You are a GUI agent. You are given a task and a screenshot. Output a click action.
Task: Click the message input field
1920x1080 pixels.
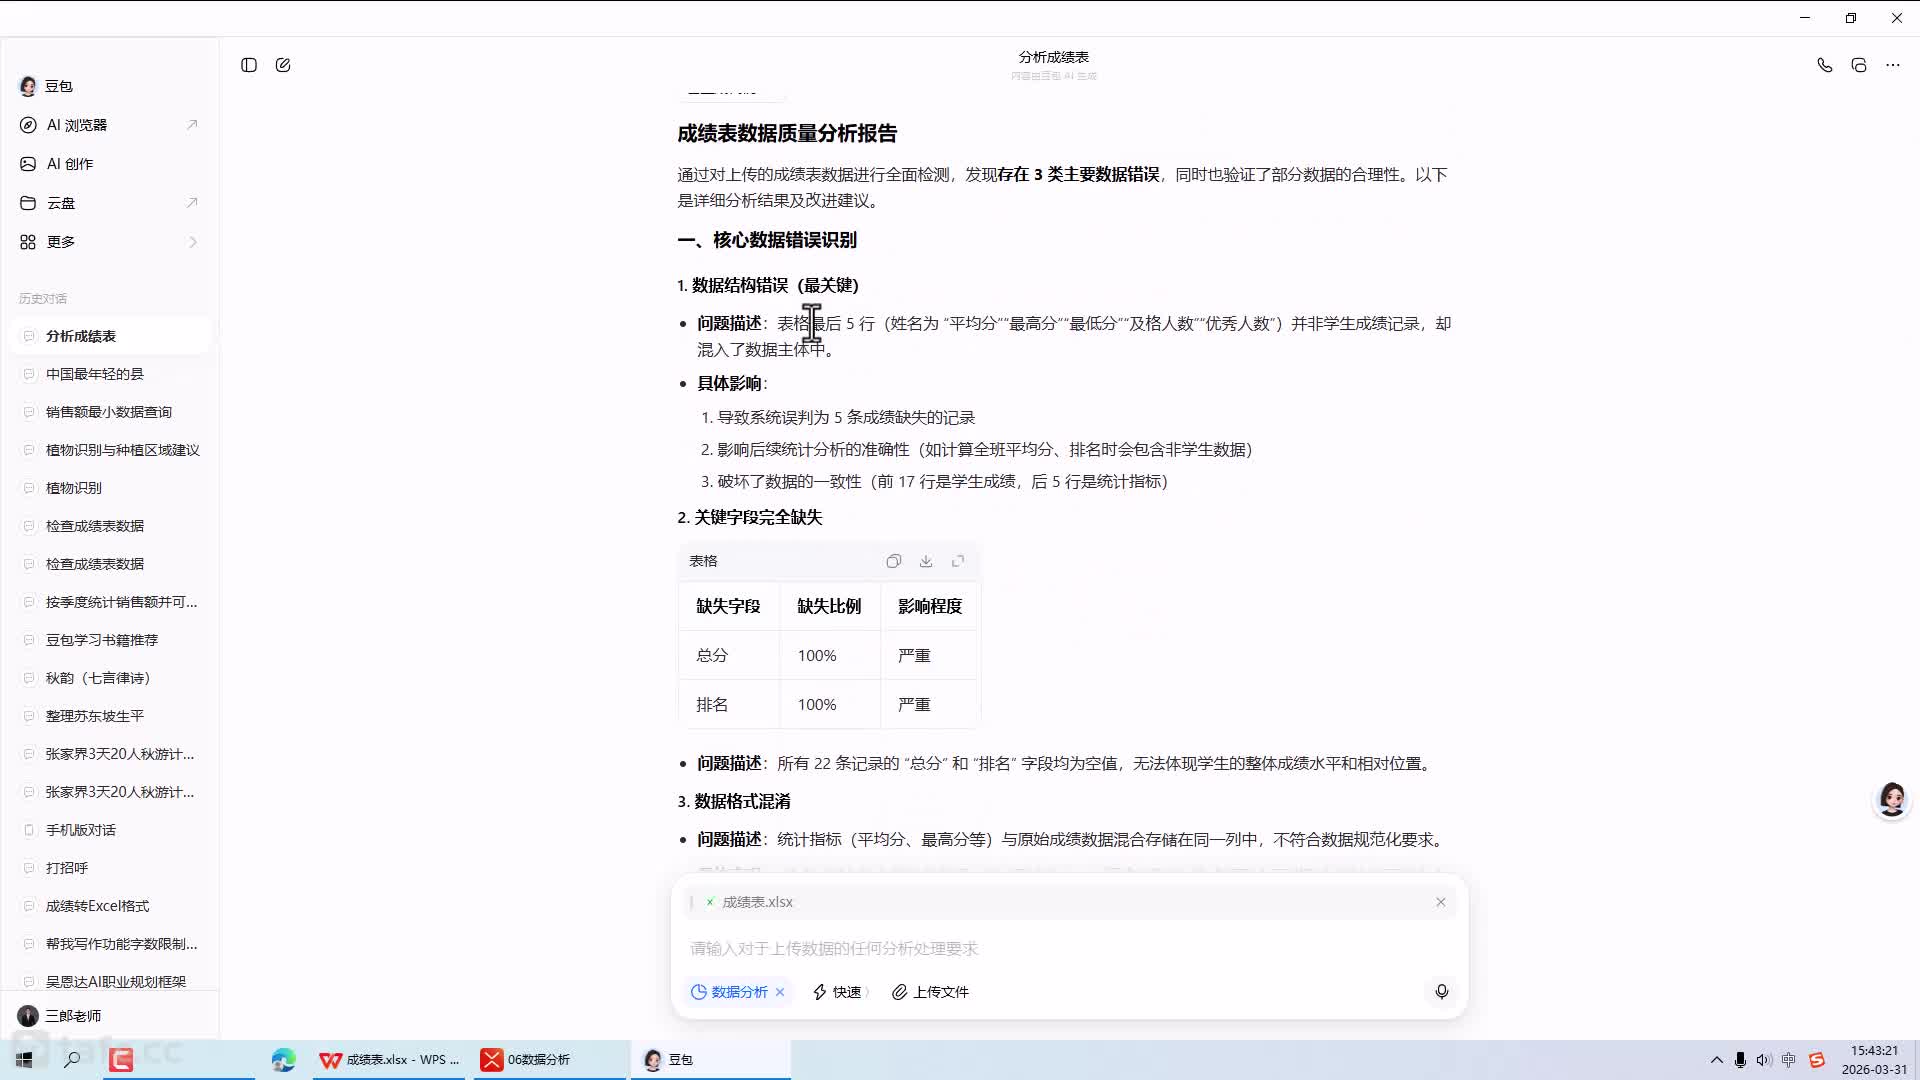point(1000,949)
